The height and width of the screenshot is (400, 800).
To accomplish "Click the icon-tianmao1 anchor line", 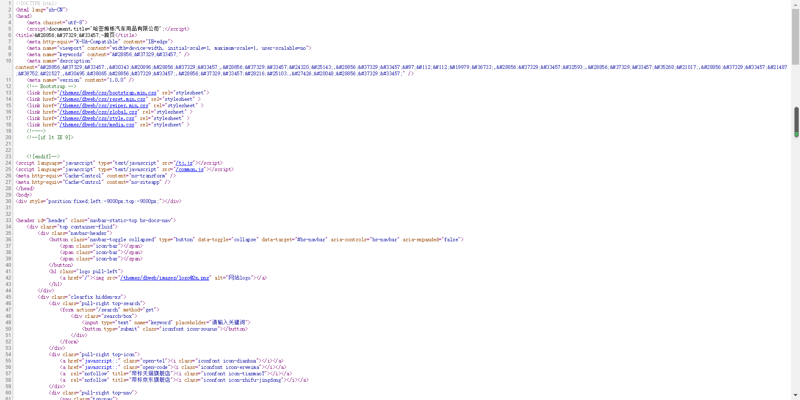I will (x=177, y=373).
